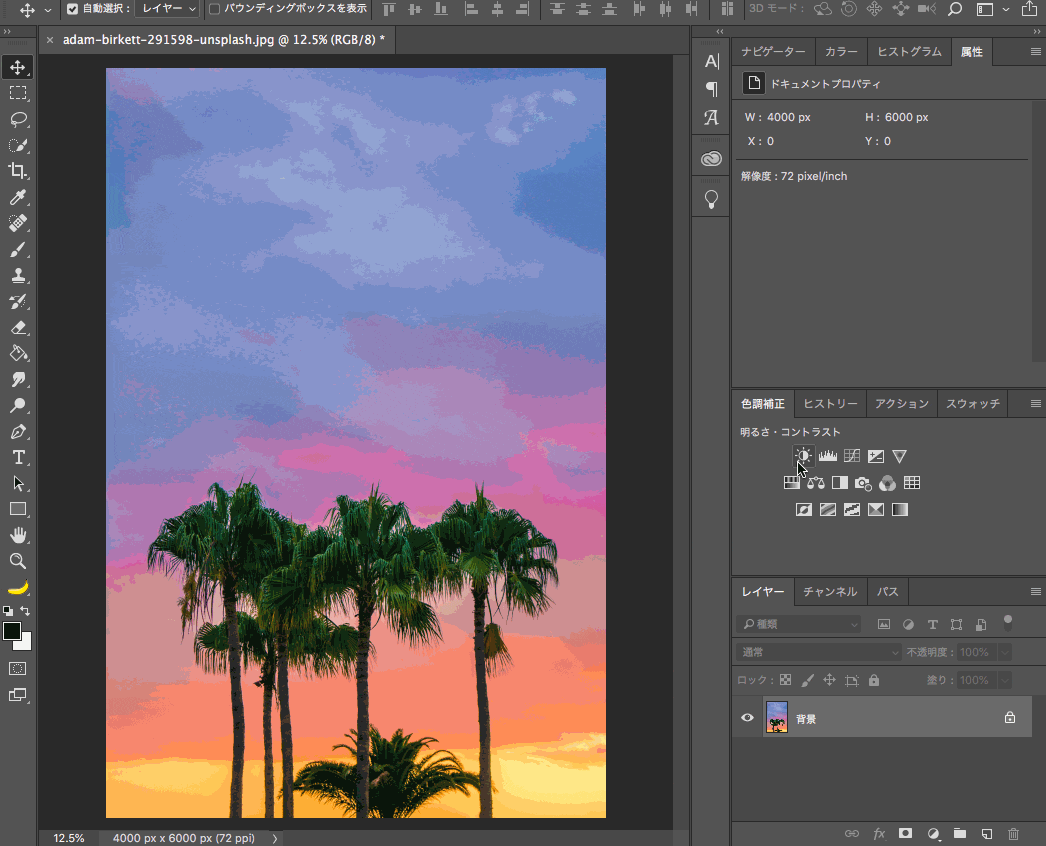Add a Vibrance adjustment
Image resolution: width=1046 pixels, height=846 pixels.
point(900,456)
